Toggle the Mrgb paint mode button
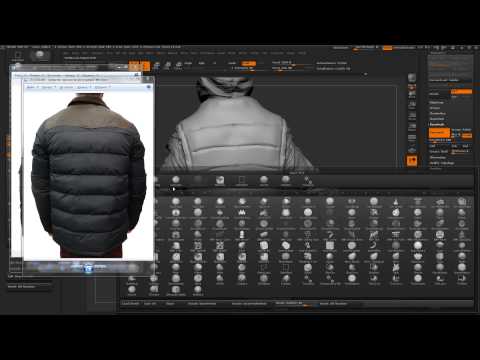 (x=188, y=63)
